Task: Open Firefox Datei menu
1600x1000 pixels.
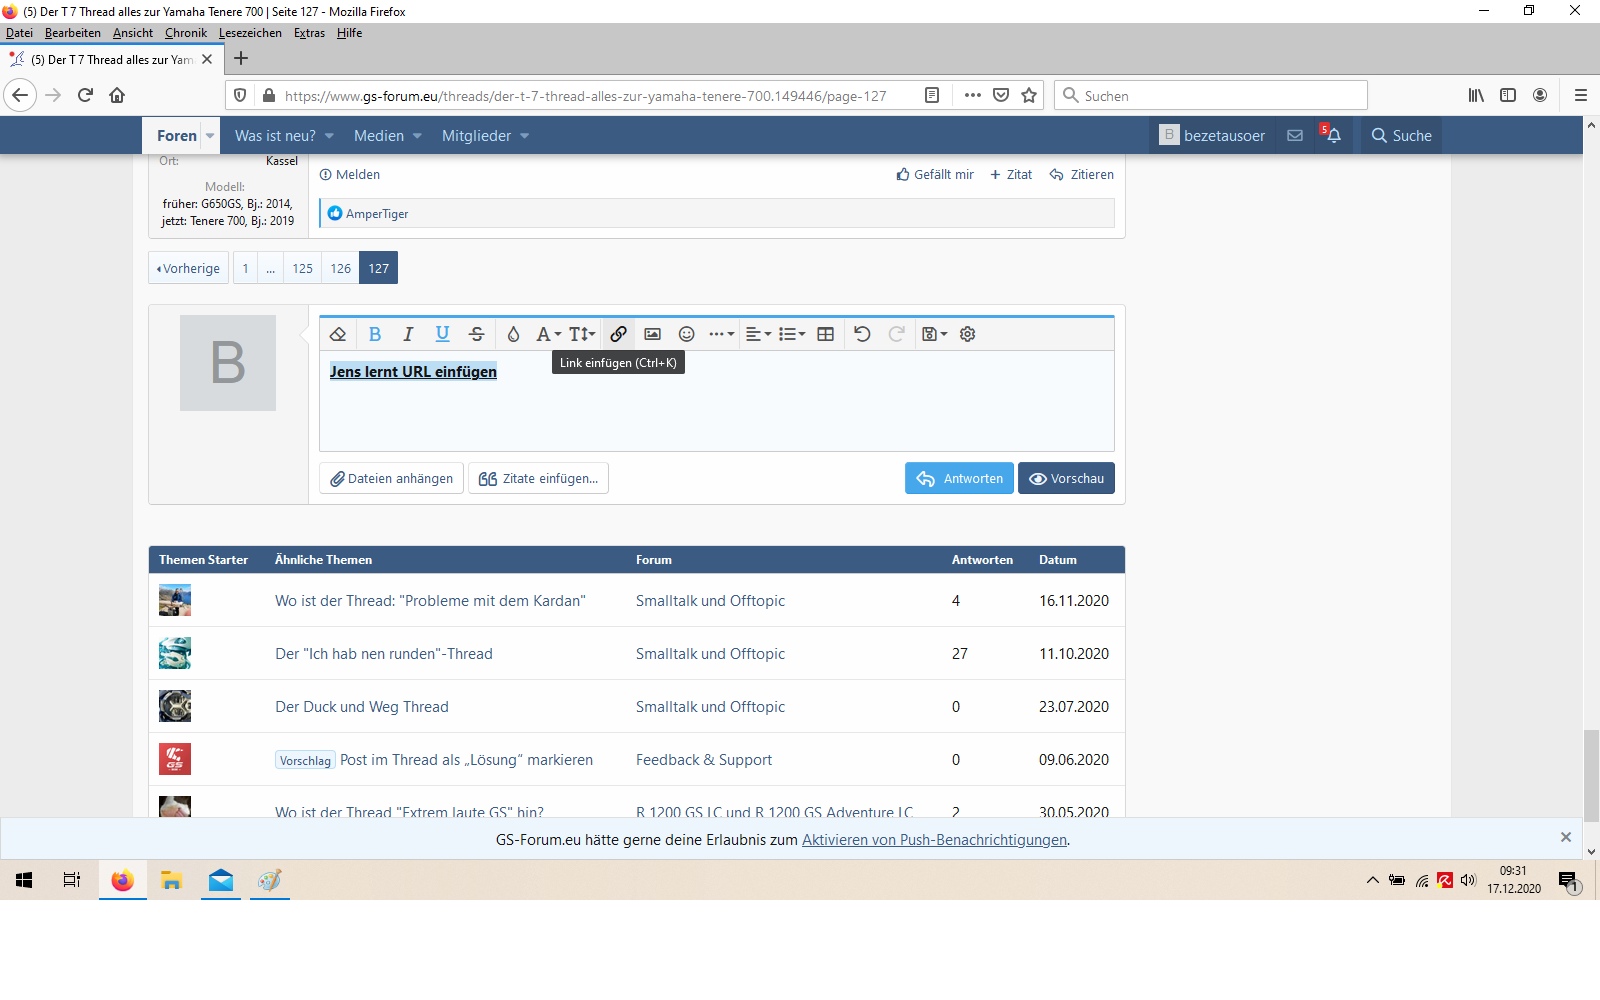Action: pyautogui.click(x=19, y=33)
